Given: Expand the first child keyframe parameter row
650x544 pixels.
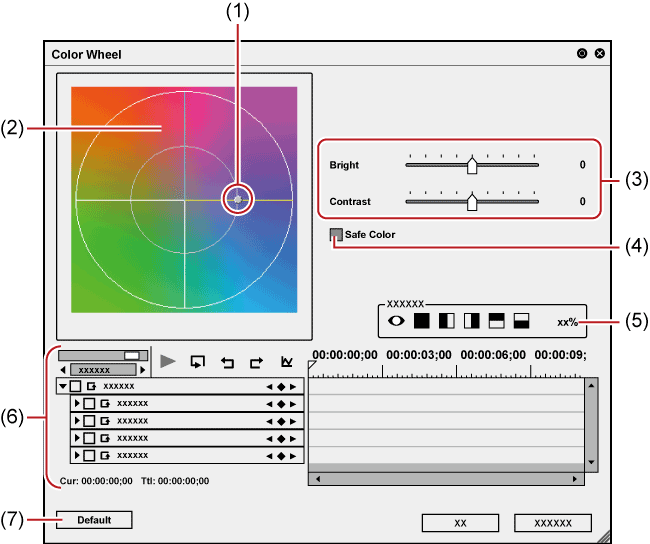Looking at the screenshot, I should coord(78,404).
